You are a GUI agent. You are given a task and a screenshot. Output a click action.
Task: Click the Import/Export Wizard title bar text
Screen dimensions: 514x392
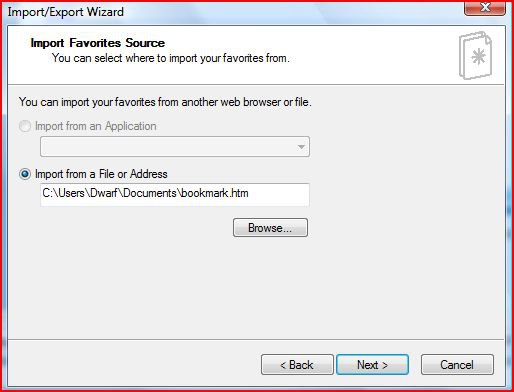coord(66,12)
